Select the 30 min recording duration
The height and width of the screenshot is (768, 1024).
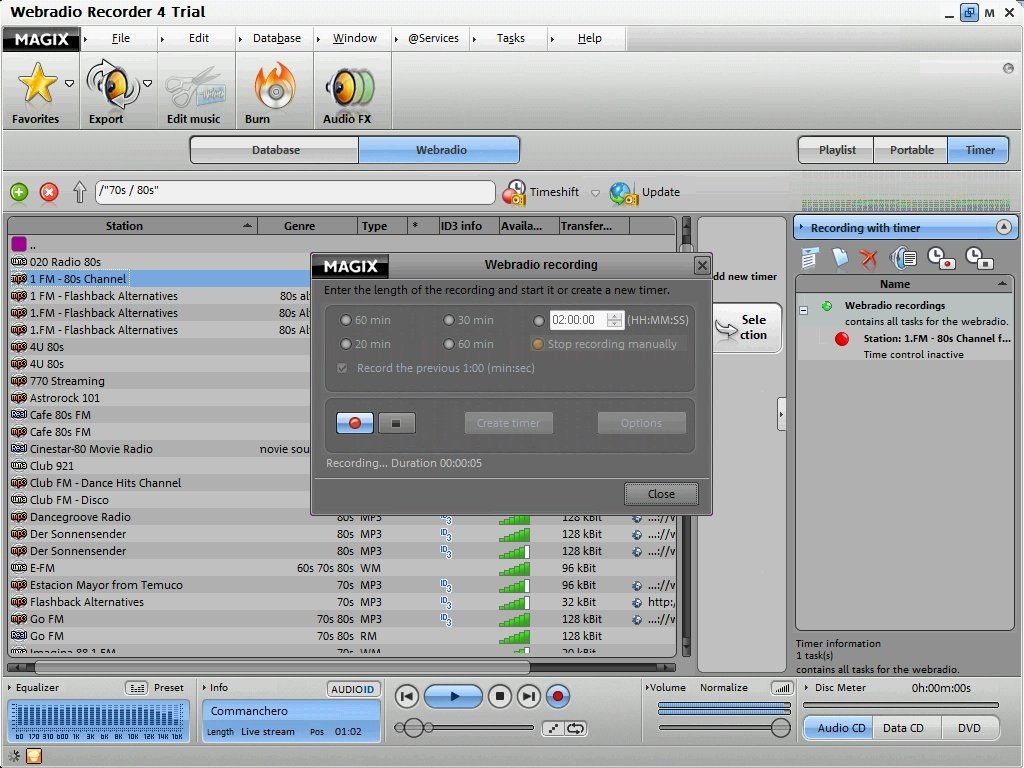tap(450, 320)
